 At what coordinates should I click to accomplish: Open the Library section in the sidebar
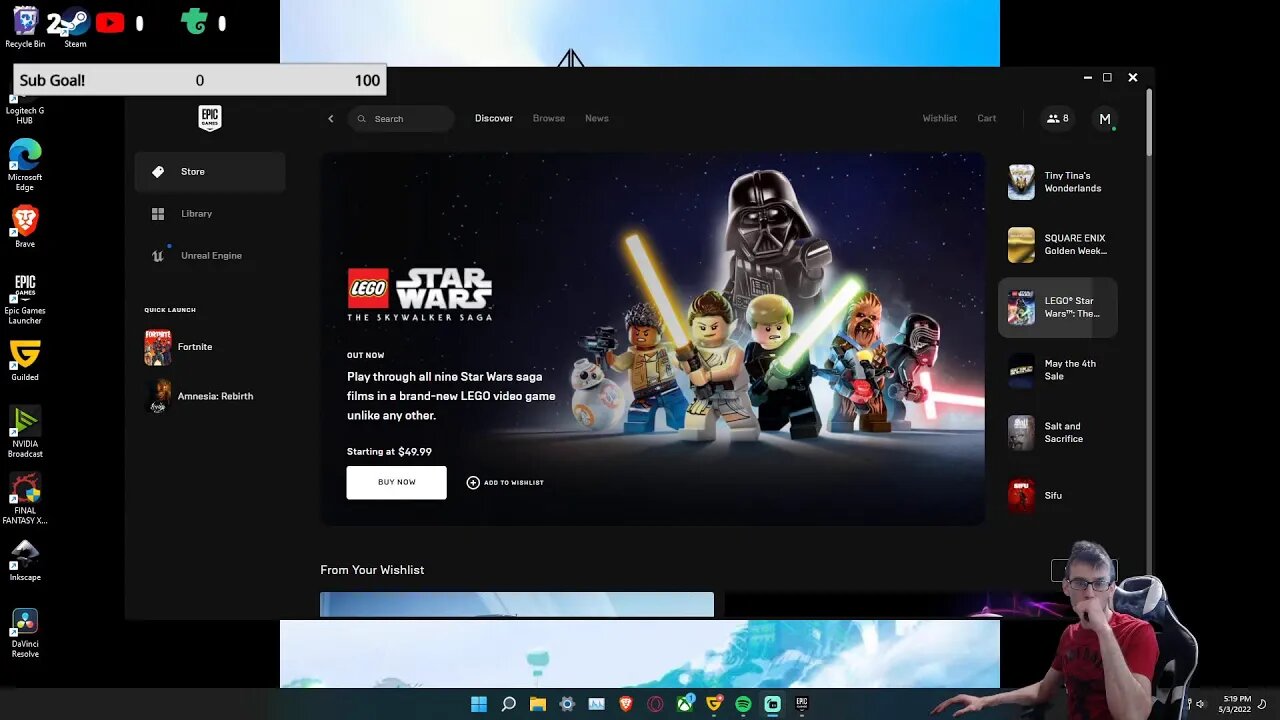[210, 214]
